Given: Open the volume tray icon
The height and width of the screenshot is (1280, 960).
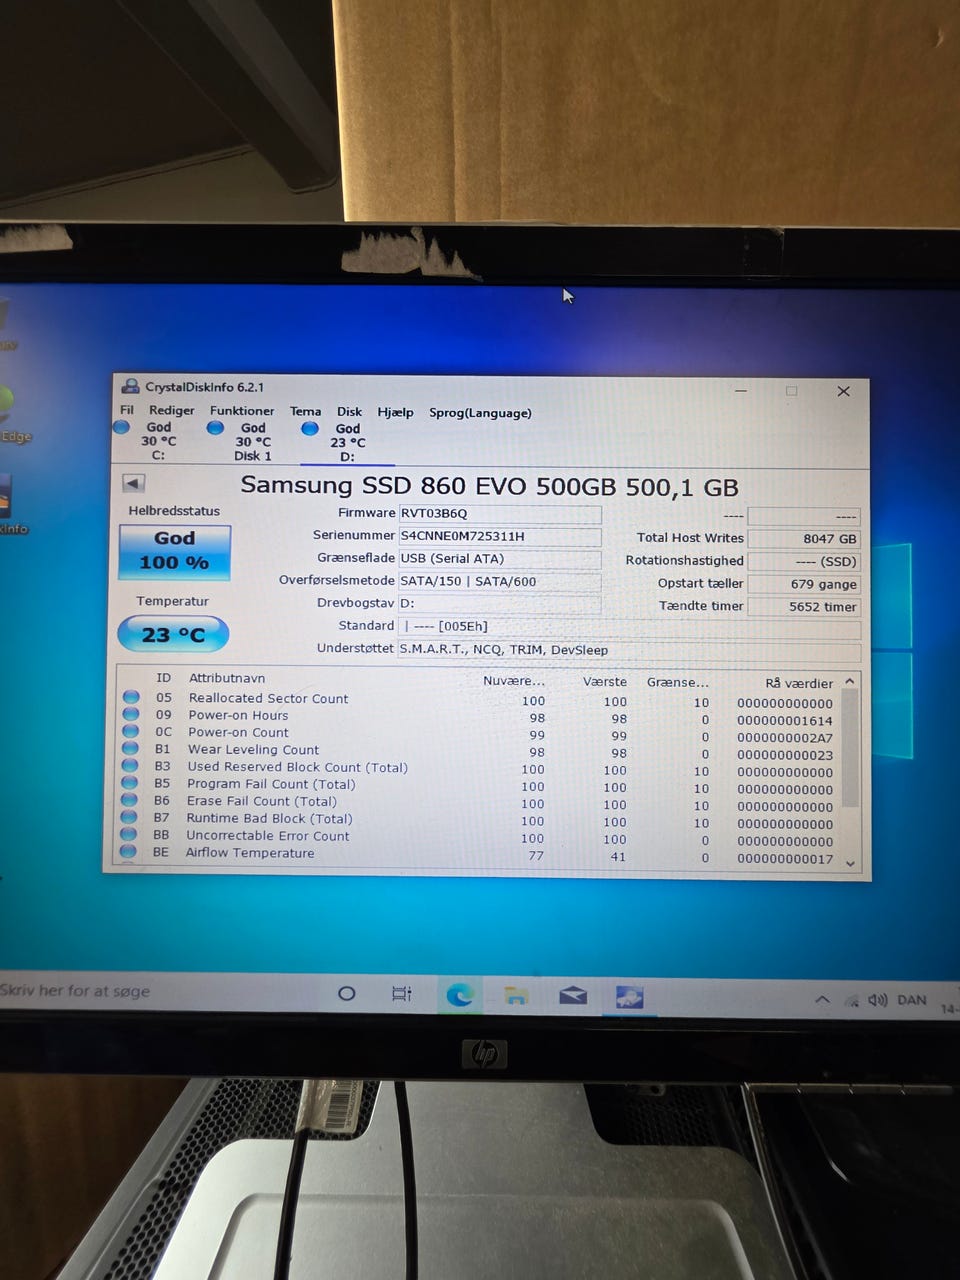Looking at the screenshot, I should point(878,1000).
